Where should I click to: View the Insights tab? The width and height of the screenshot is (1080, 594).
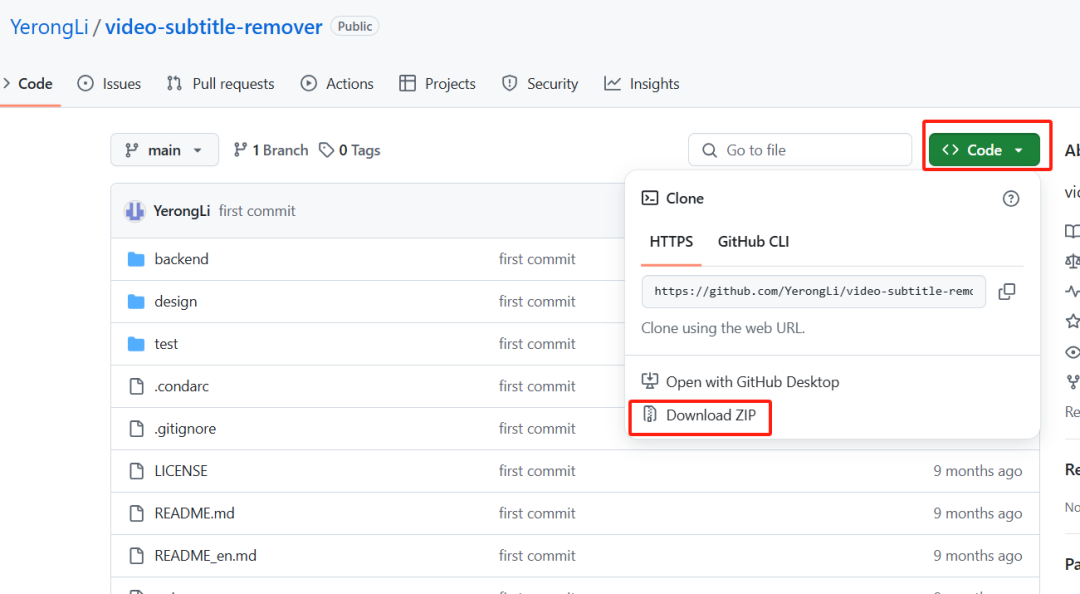tap(642, 83)
